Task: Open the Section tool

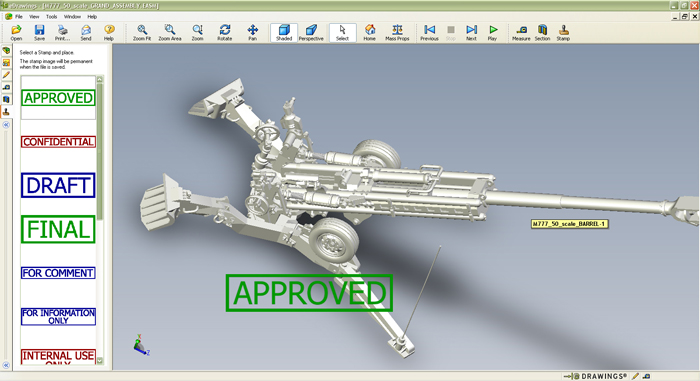Action: click(542, 33)
